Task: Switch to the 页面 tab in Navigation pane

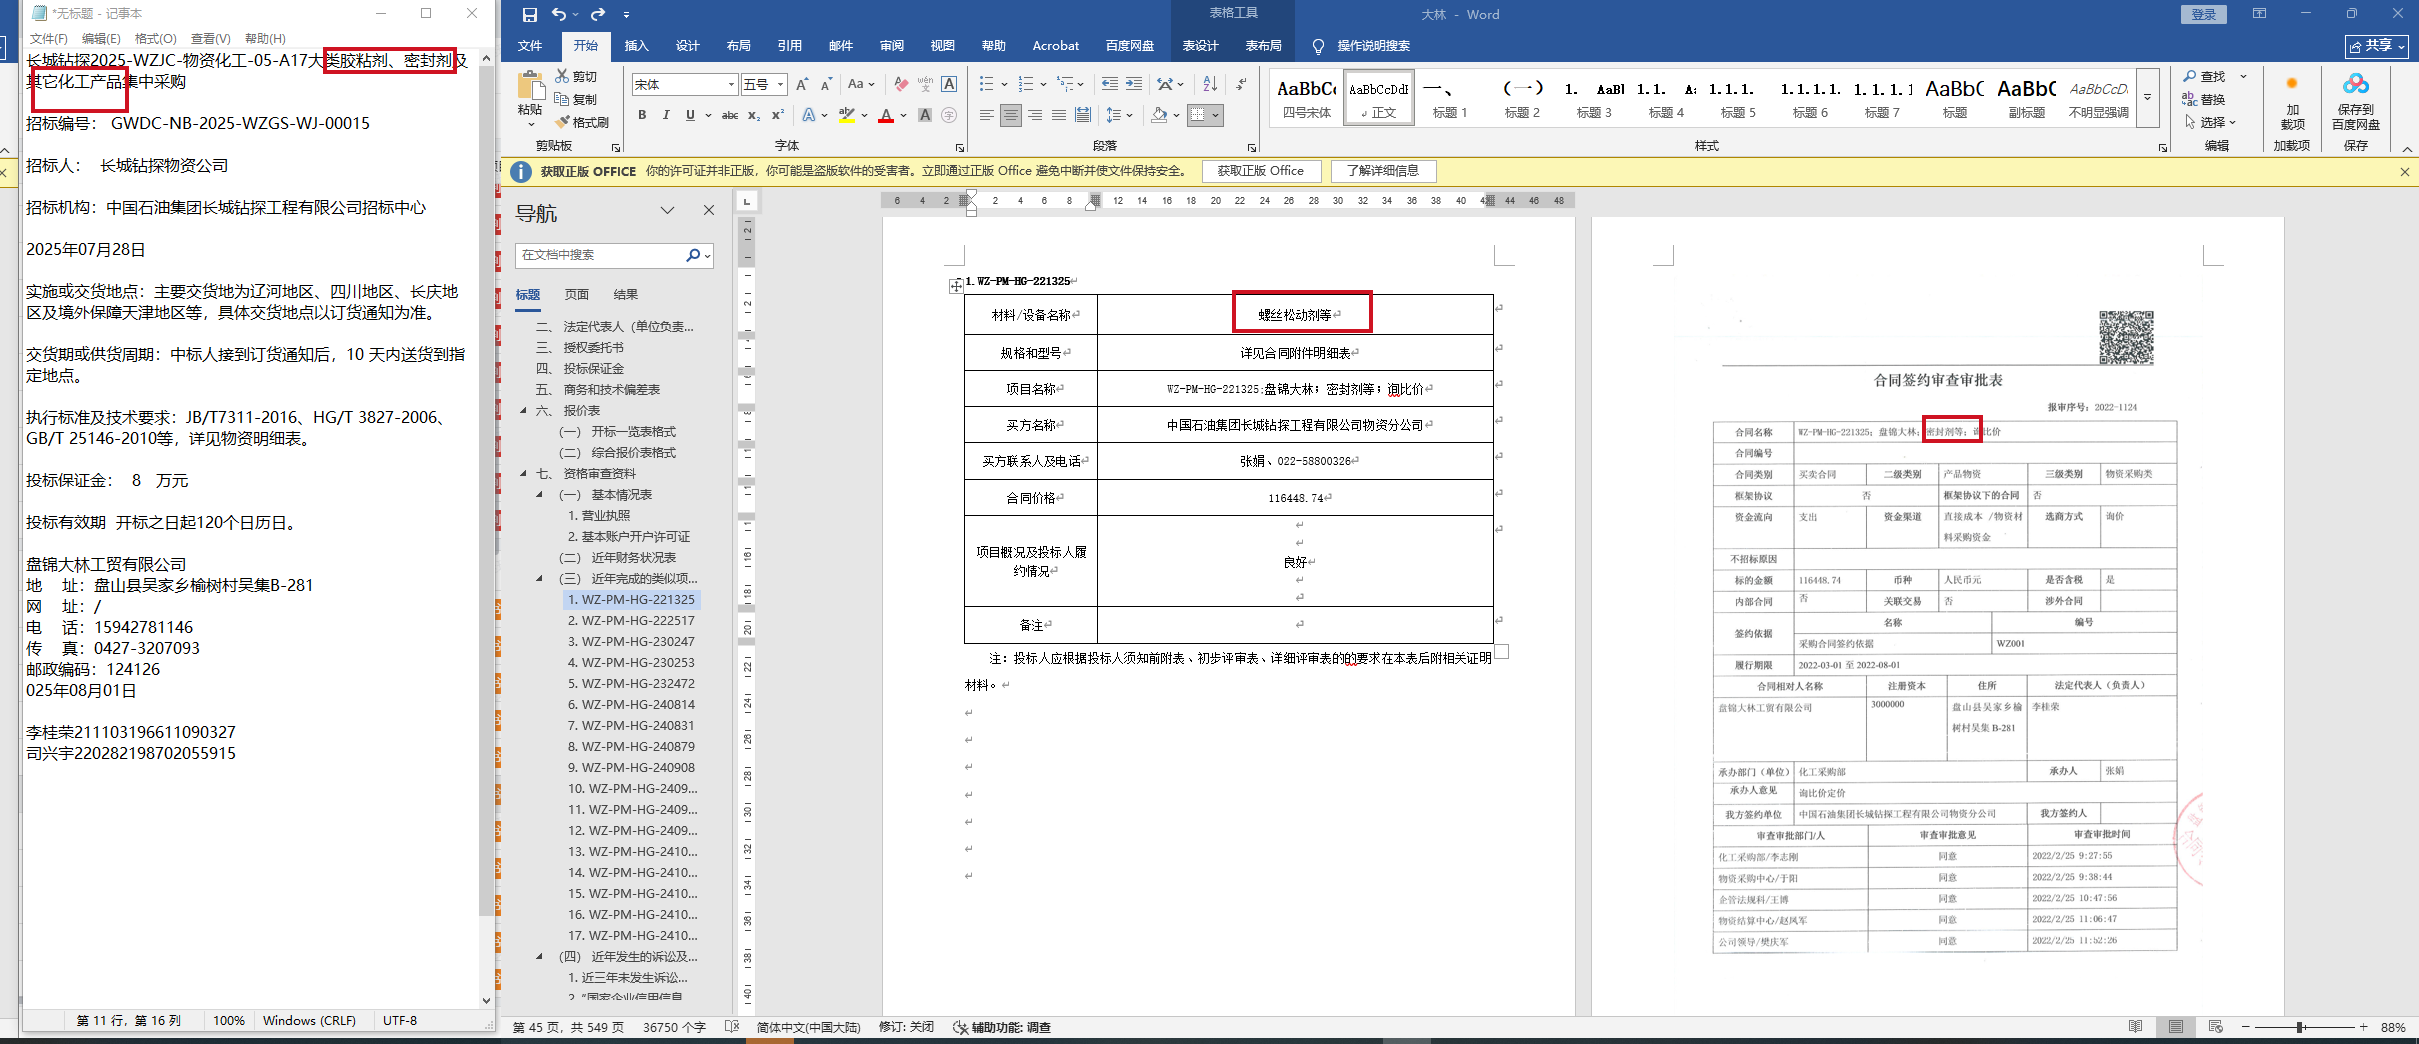Action: (x=577, y=295)
